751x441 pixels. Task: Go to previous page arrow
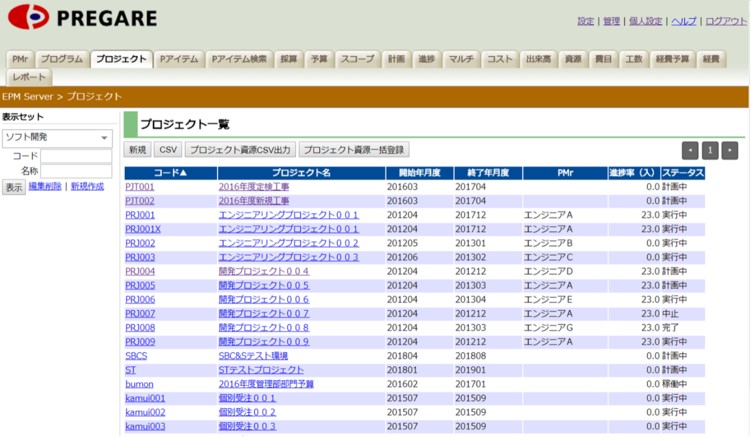coord(690,150)
